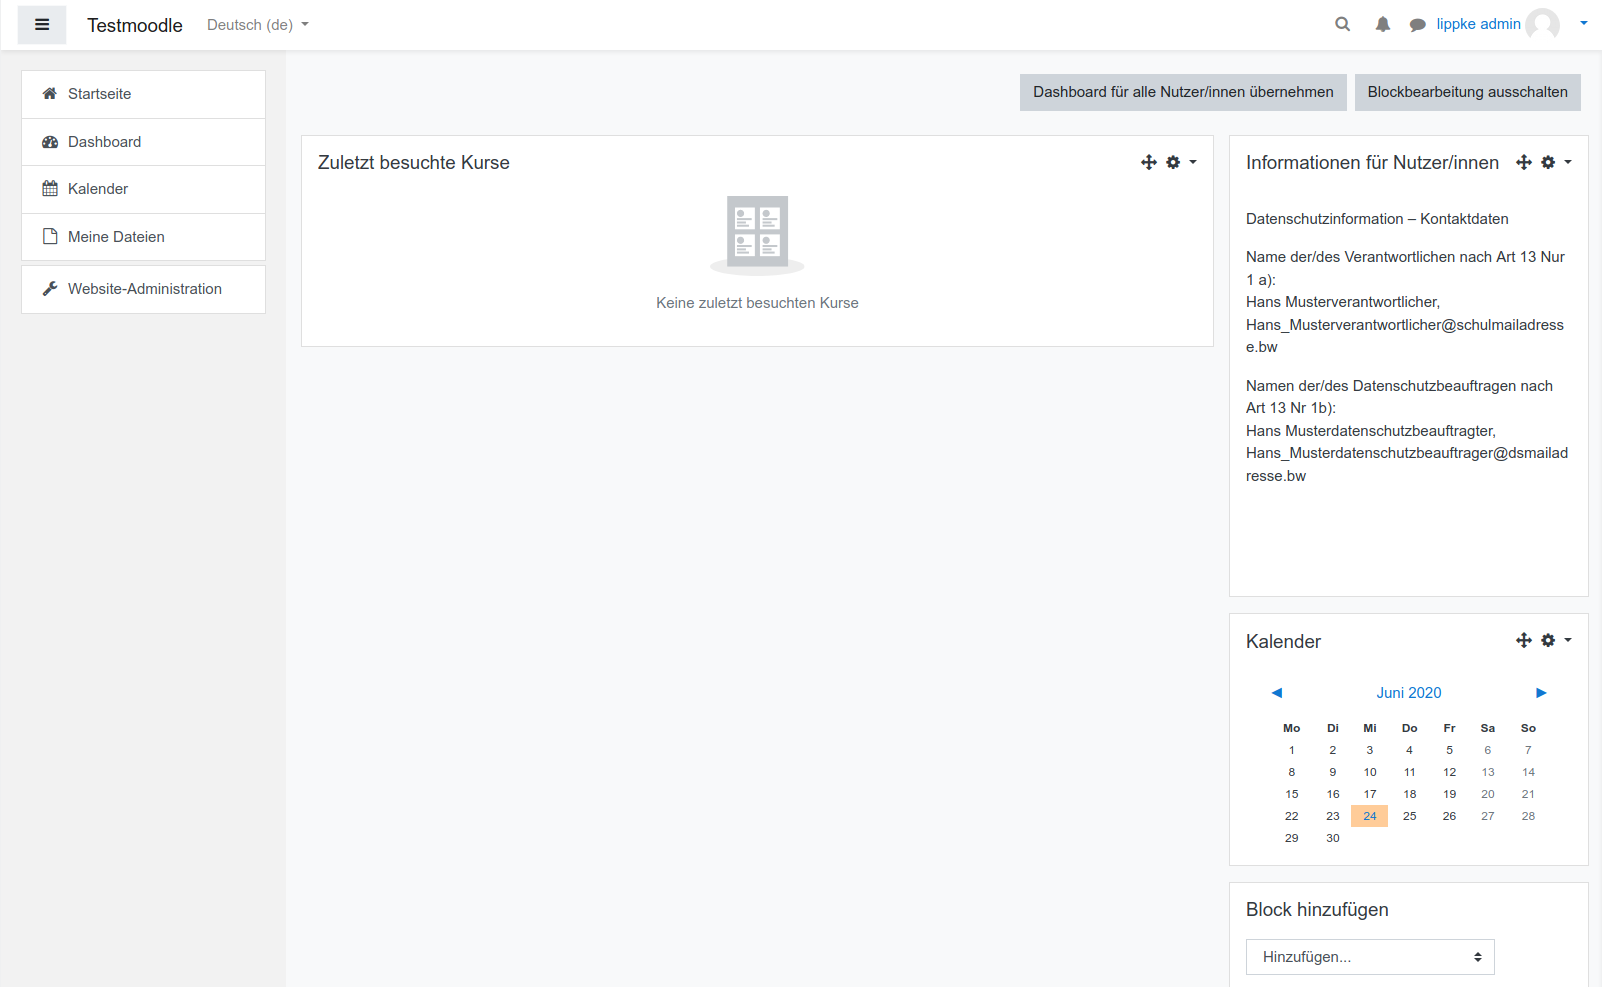Open the notifications bell
Image resolution: width=1602 pixels, height=987 pixels.
pos(1382,25)
